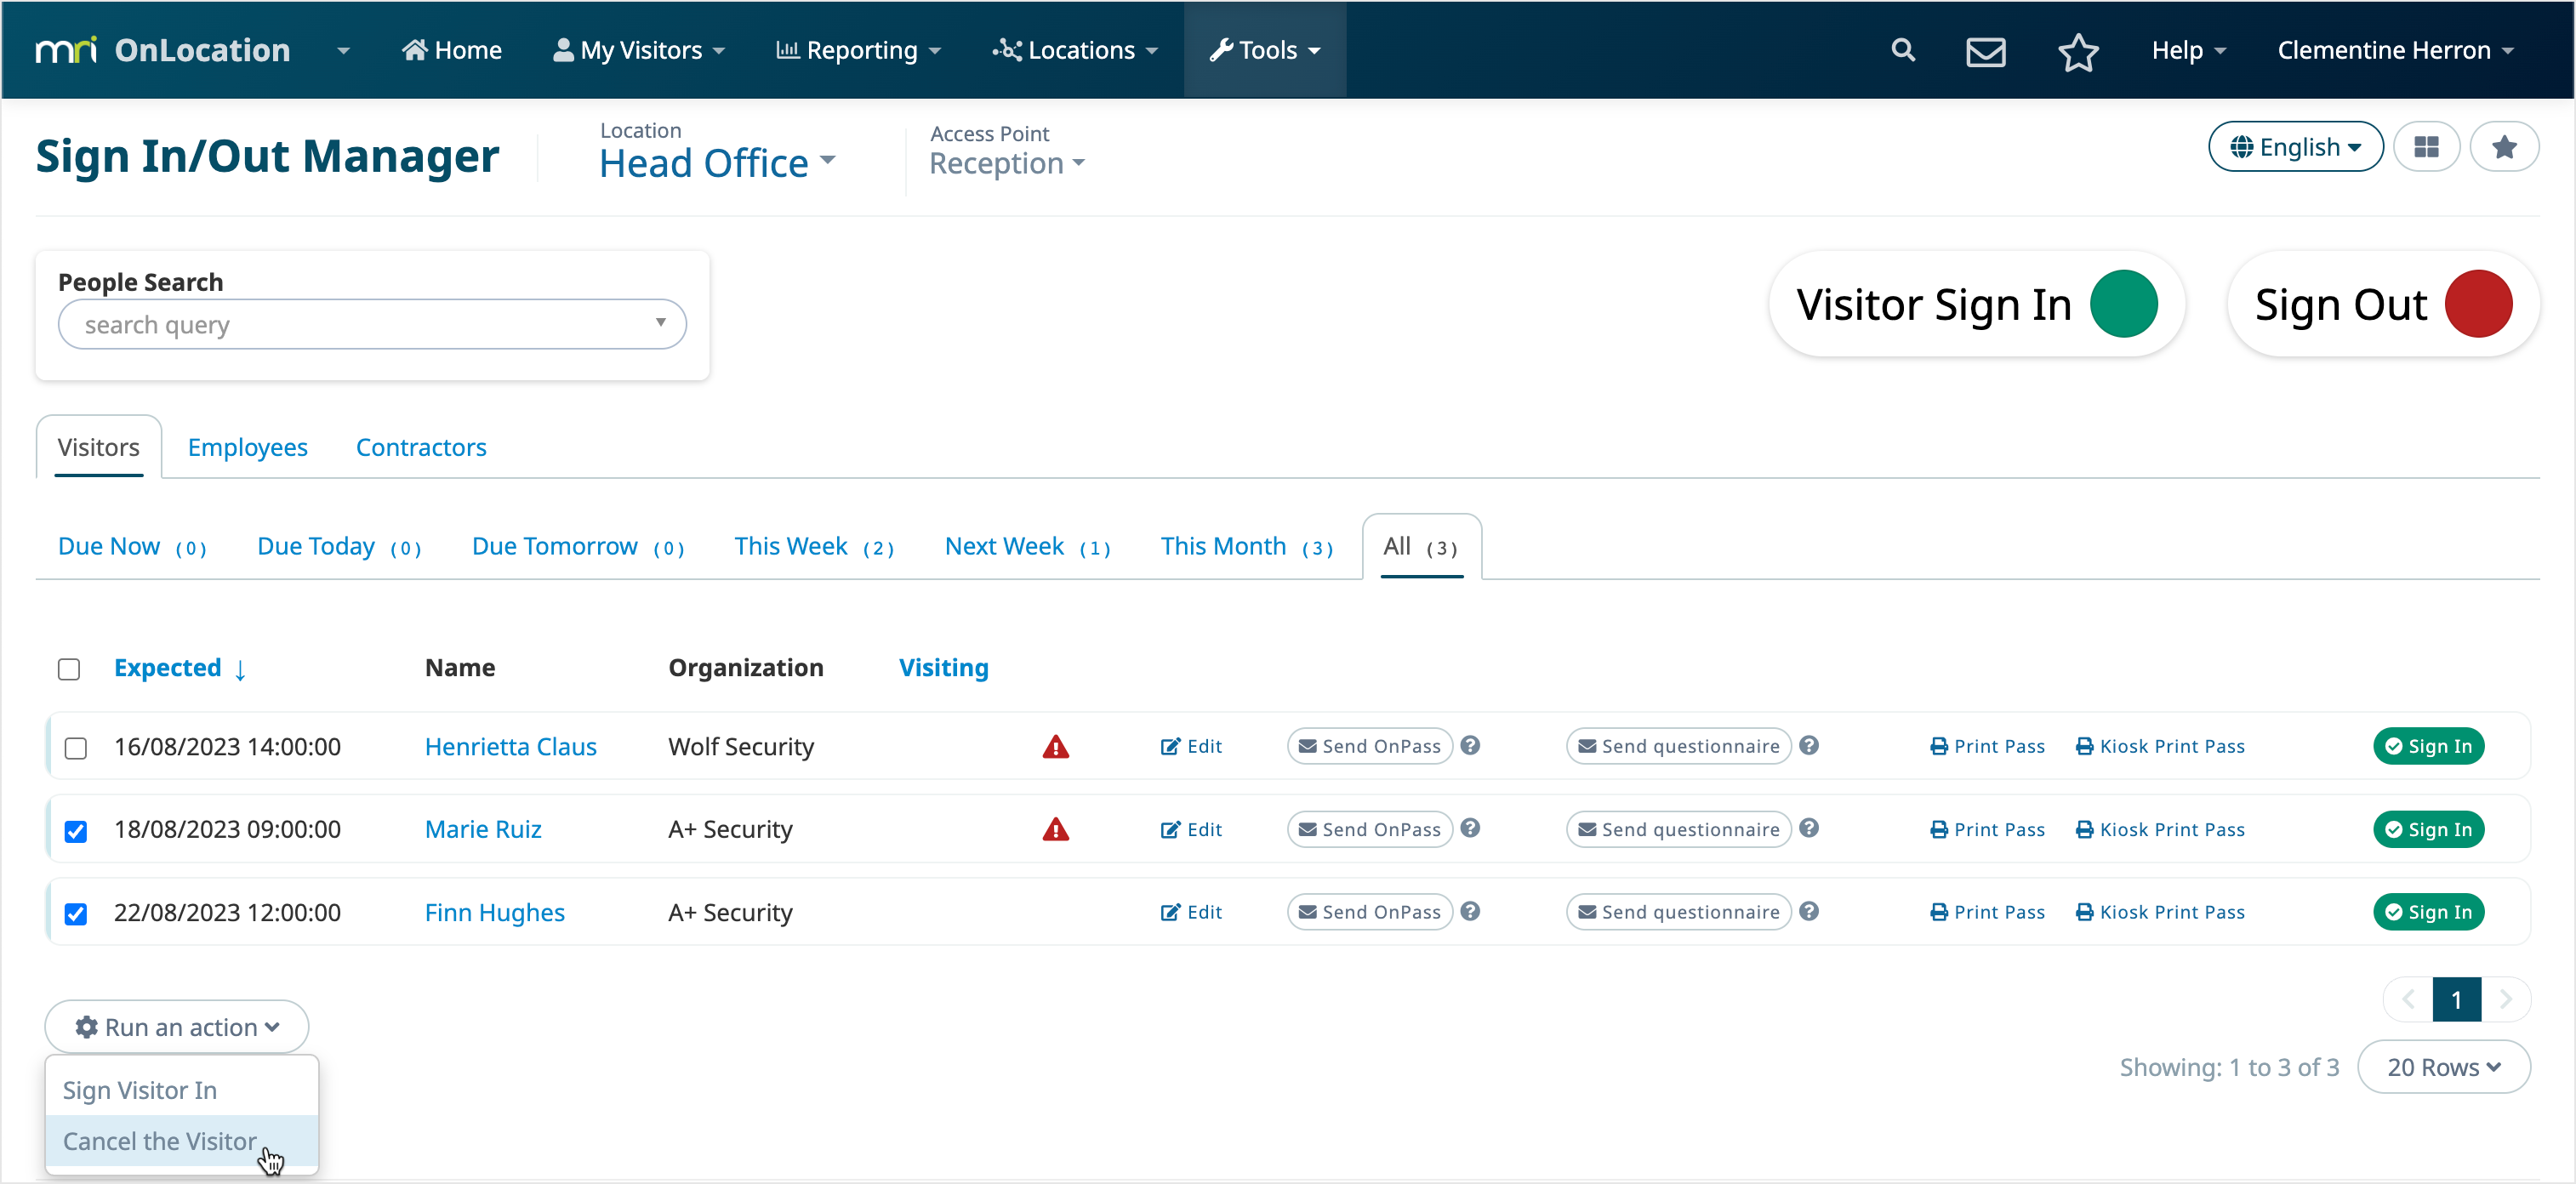Image resolution: width=2576 pixels, height=1184 pixels.
Task: Switch to the grid layout view icon
Action: (x=2426, y=147)
